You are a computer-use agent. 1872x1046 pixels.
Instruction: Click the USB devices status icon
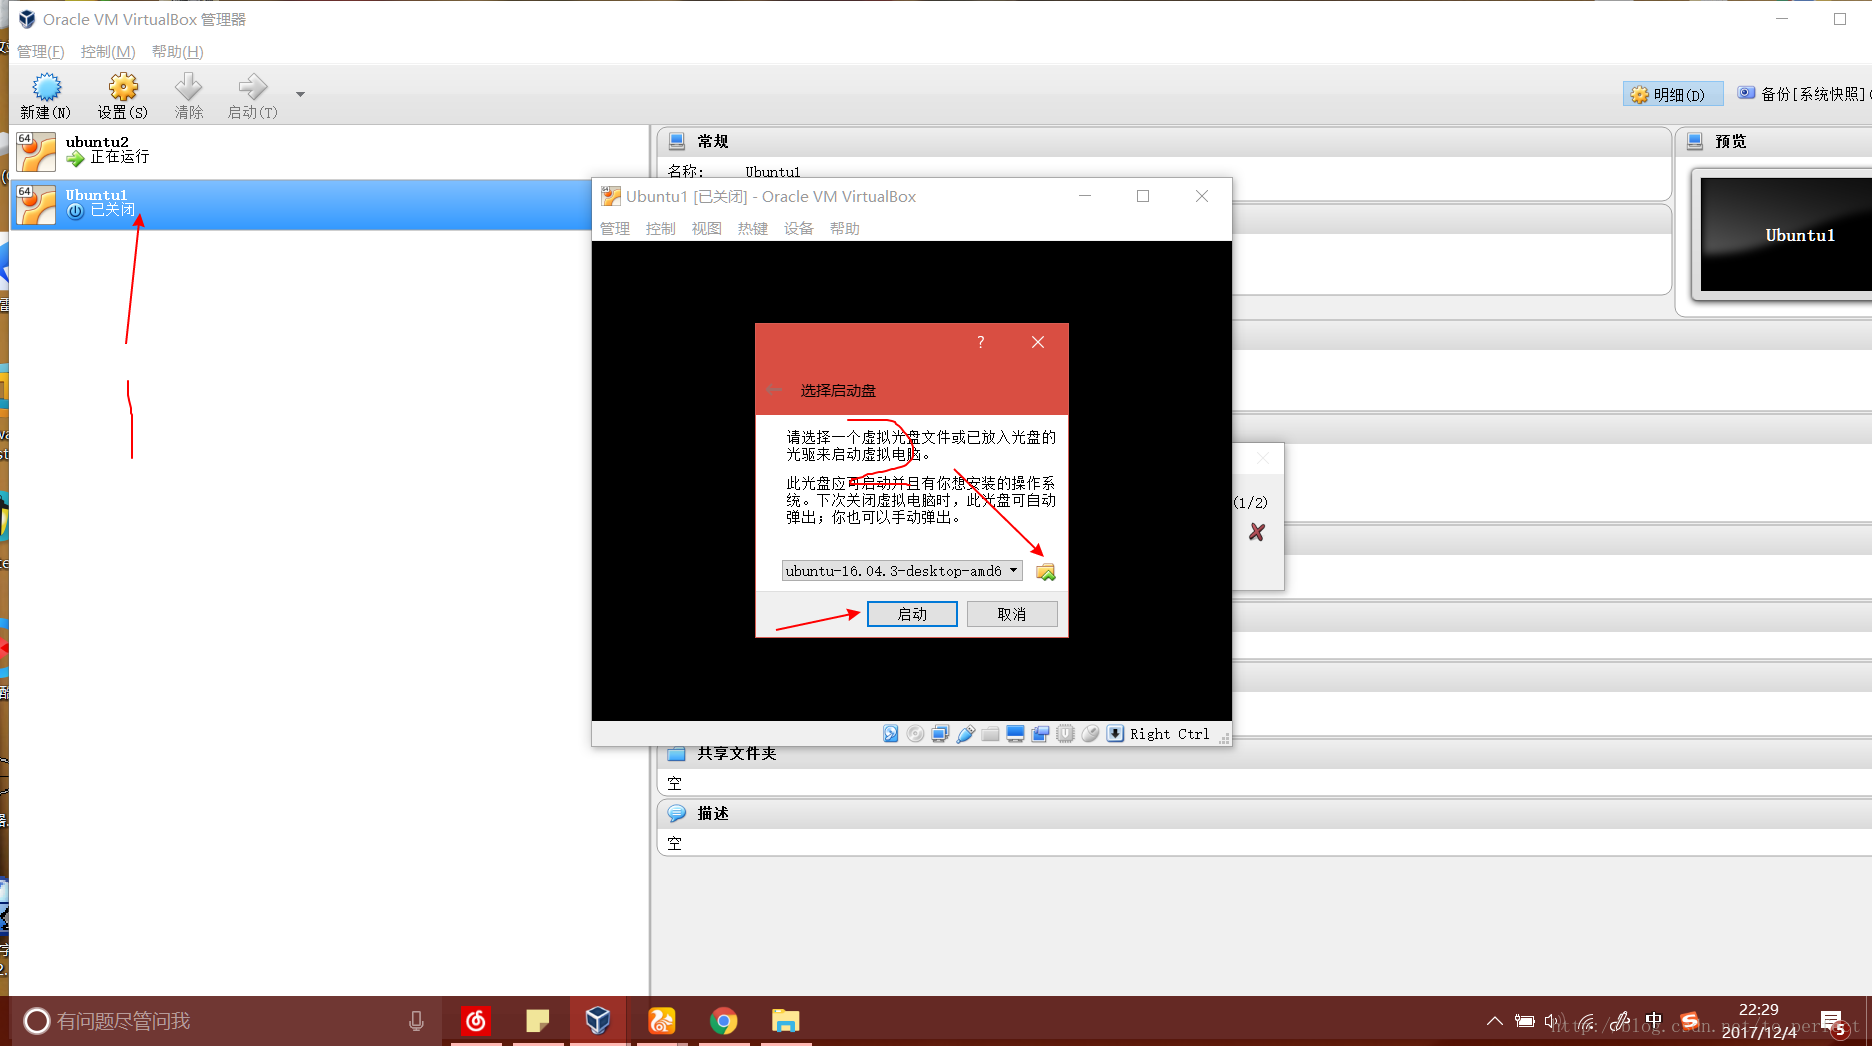(x=965, y=734)
